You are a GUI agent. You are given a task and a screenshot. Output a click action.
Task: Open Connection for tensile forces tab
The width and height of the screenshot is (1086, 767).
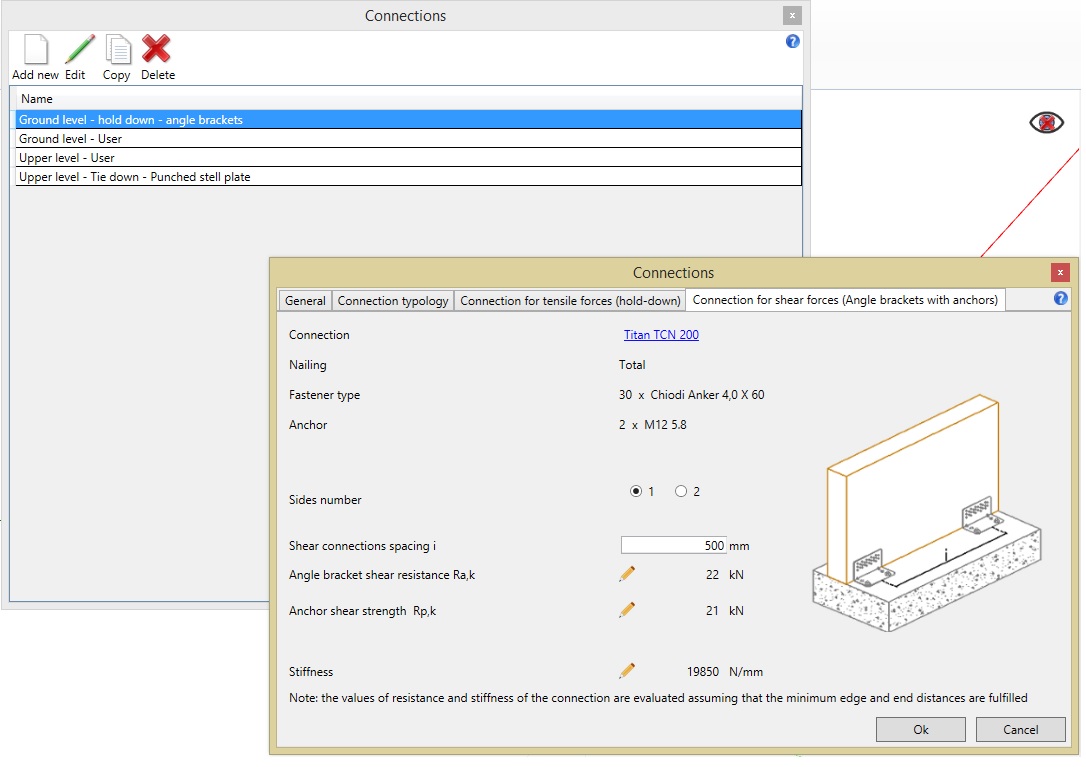click(x=570, y=301)
